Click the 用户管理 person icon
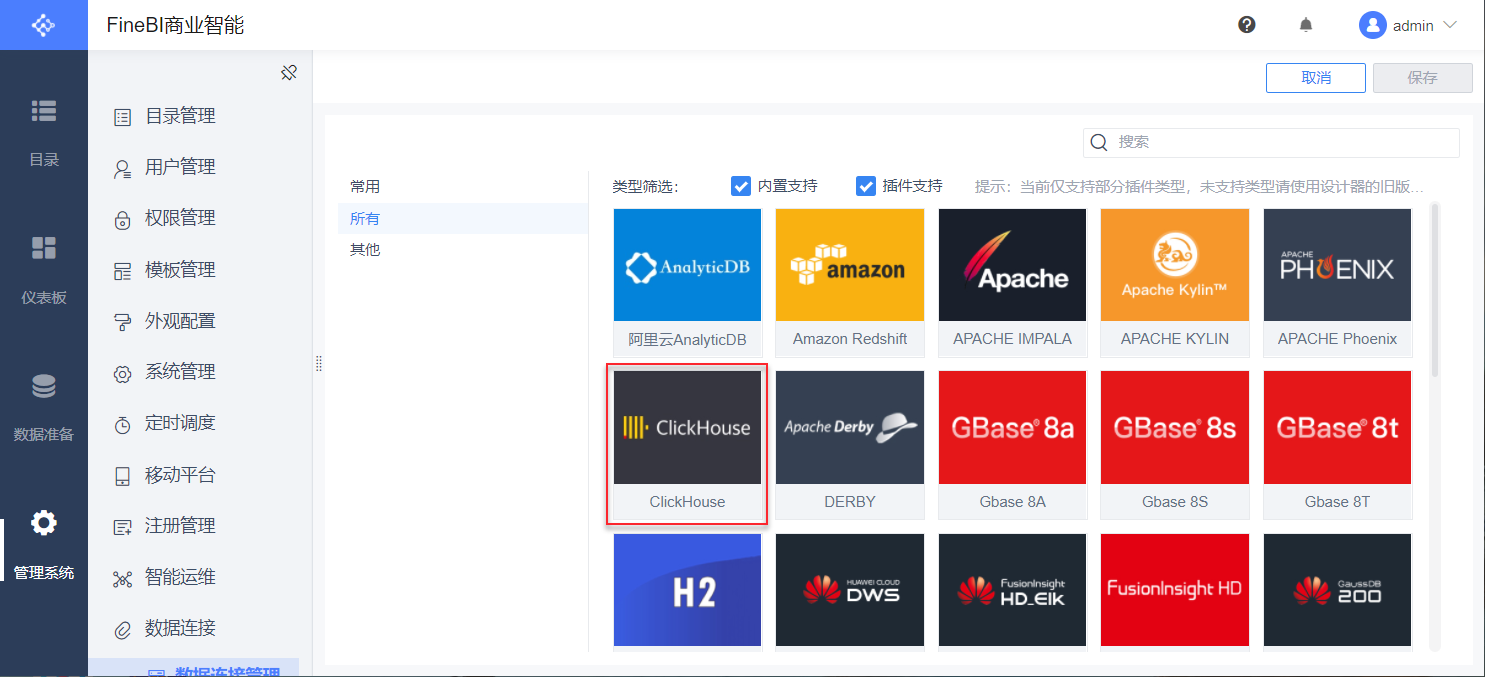This screenshot has width=1485, height=677. pyautogui.click(x=123, y=168)
